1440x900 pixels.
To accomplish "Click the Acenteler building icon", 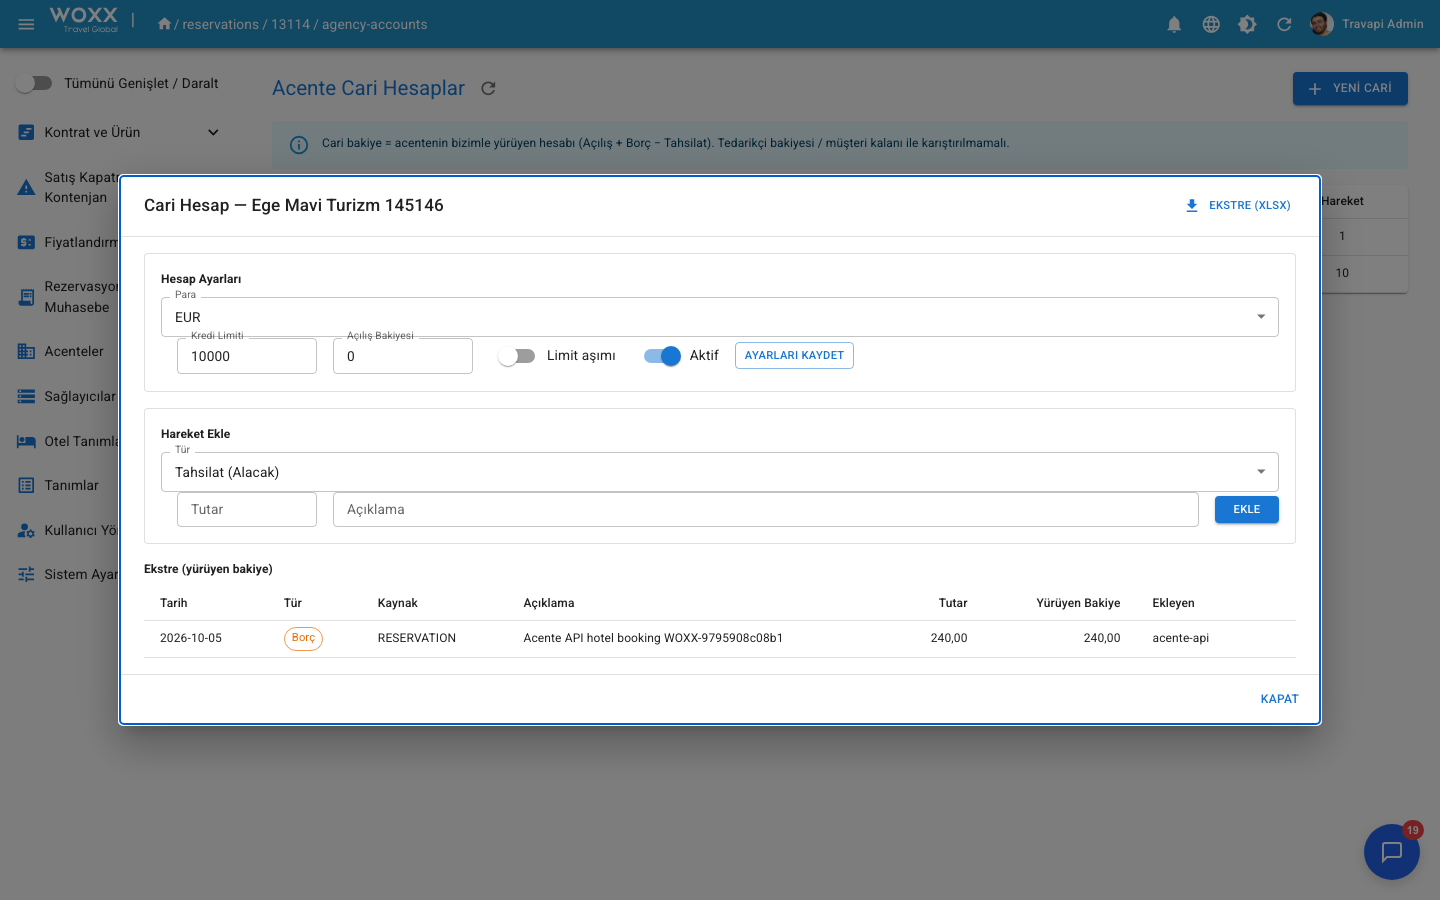I will pyautogui.click(x=26, y=351).
